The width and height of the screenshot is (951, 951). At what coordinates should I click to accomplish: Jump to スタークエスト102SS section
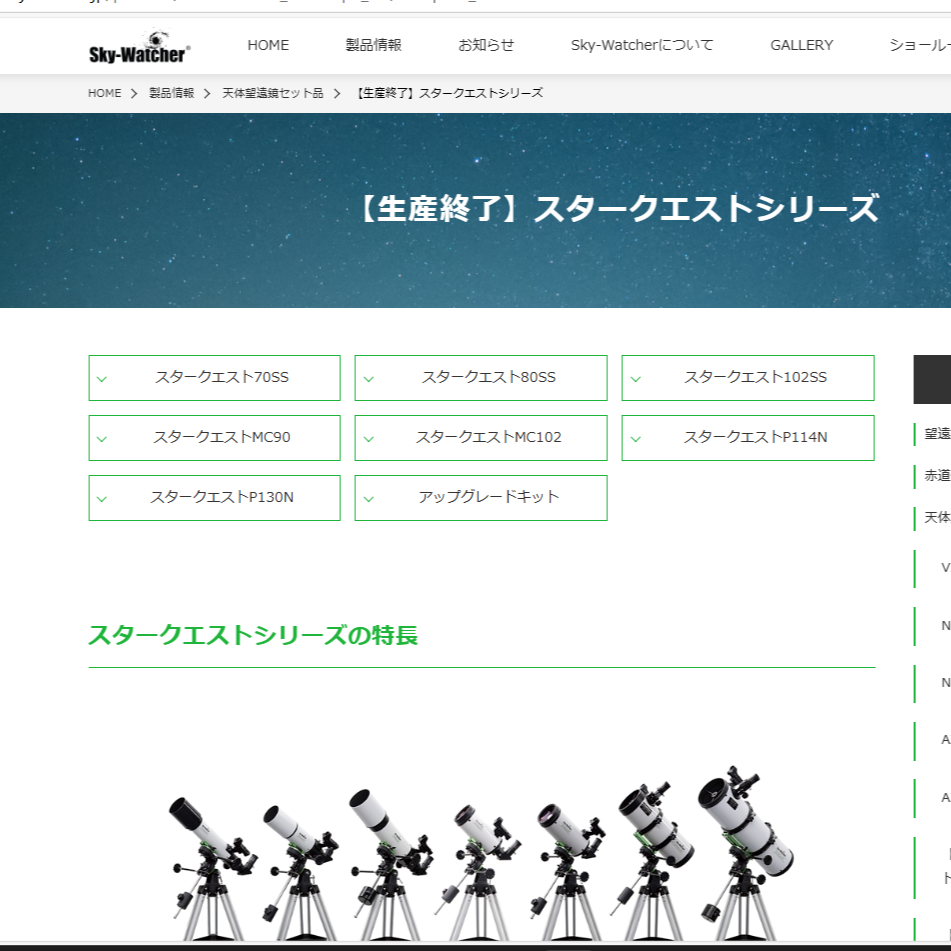click(748, 378)
